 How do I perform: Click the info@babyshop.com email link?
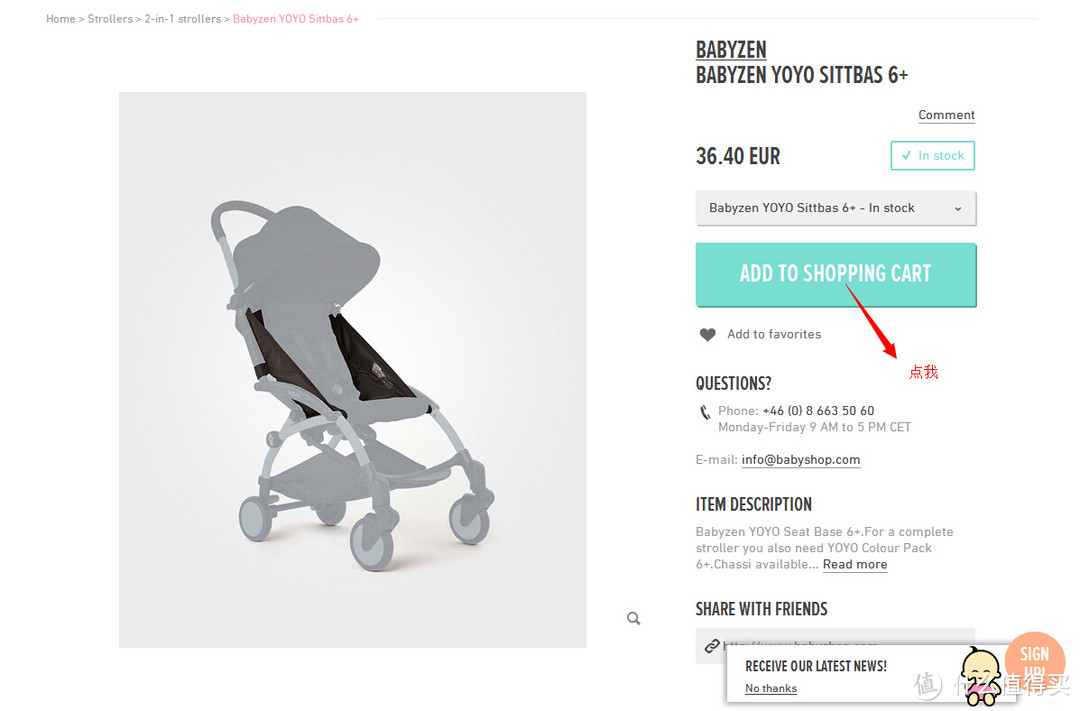click(800, 460)
